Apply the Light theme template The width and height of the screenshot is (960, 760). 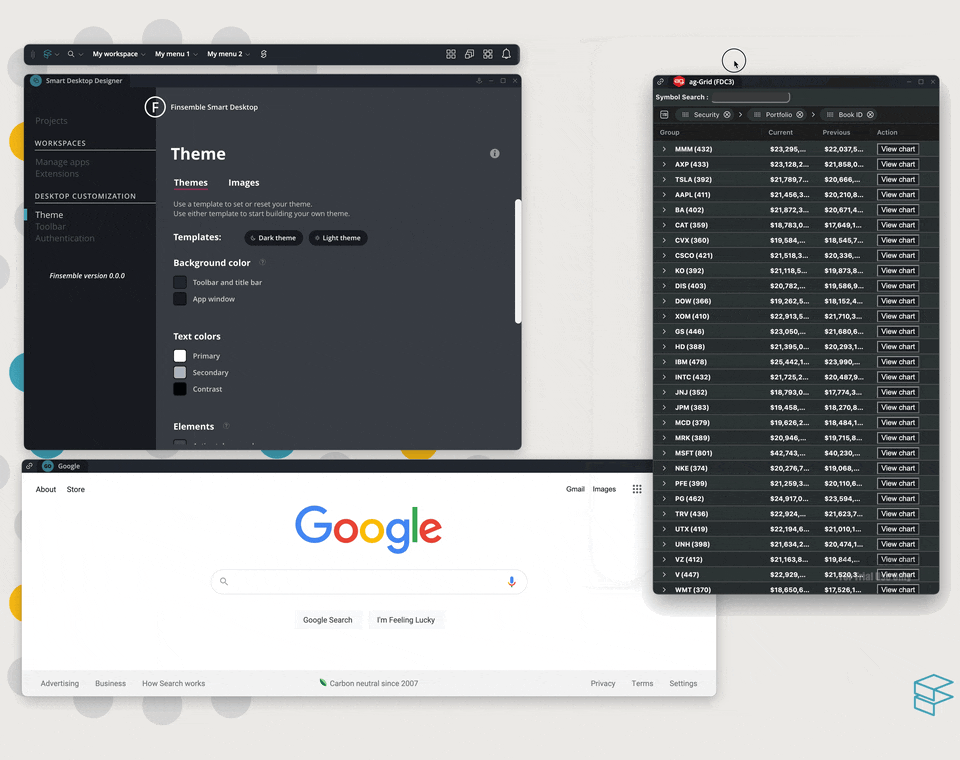tap(338, 238)
